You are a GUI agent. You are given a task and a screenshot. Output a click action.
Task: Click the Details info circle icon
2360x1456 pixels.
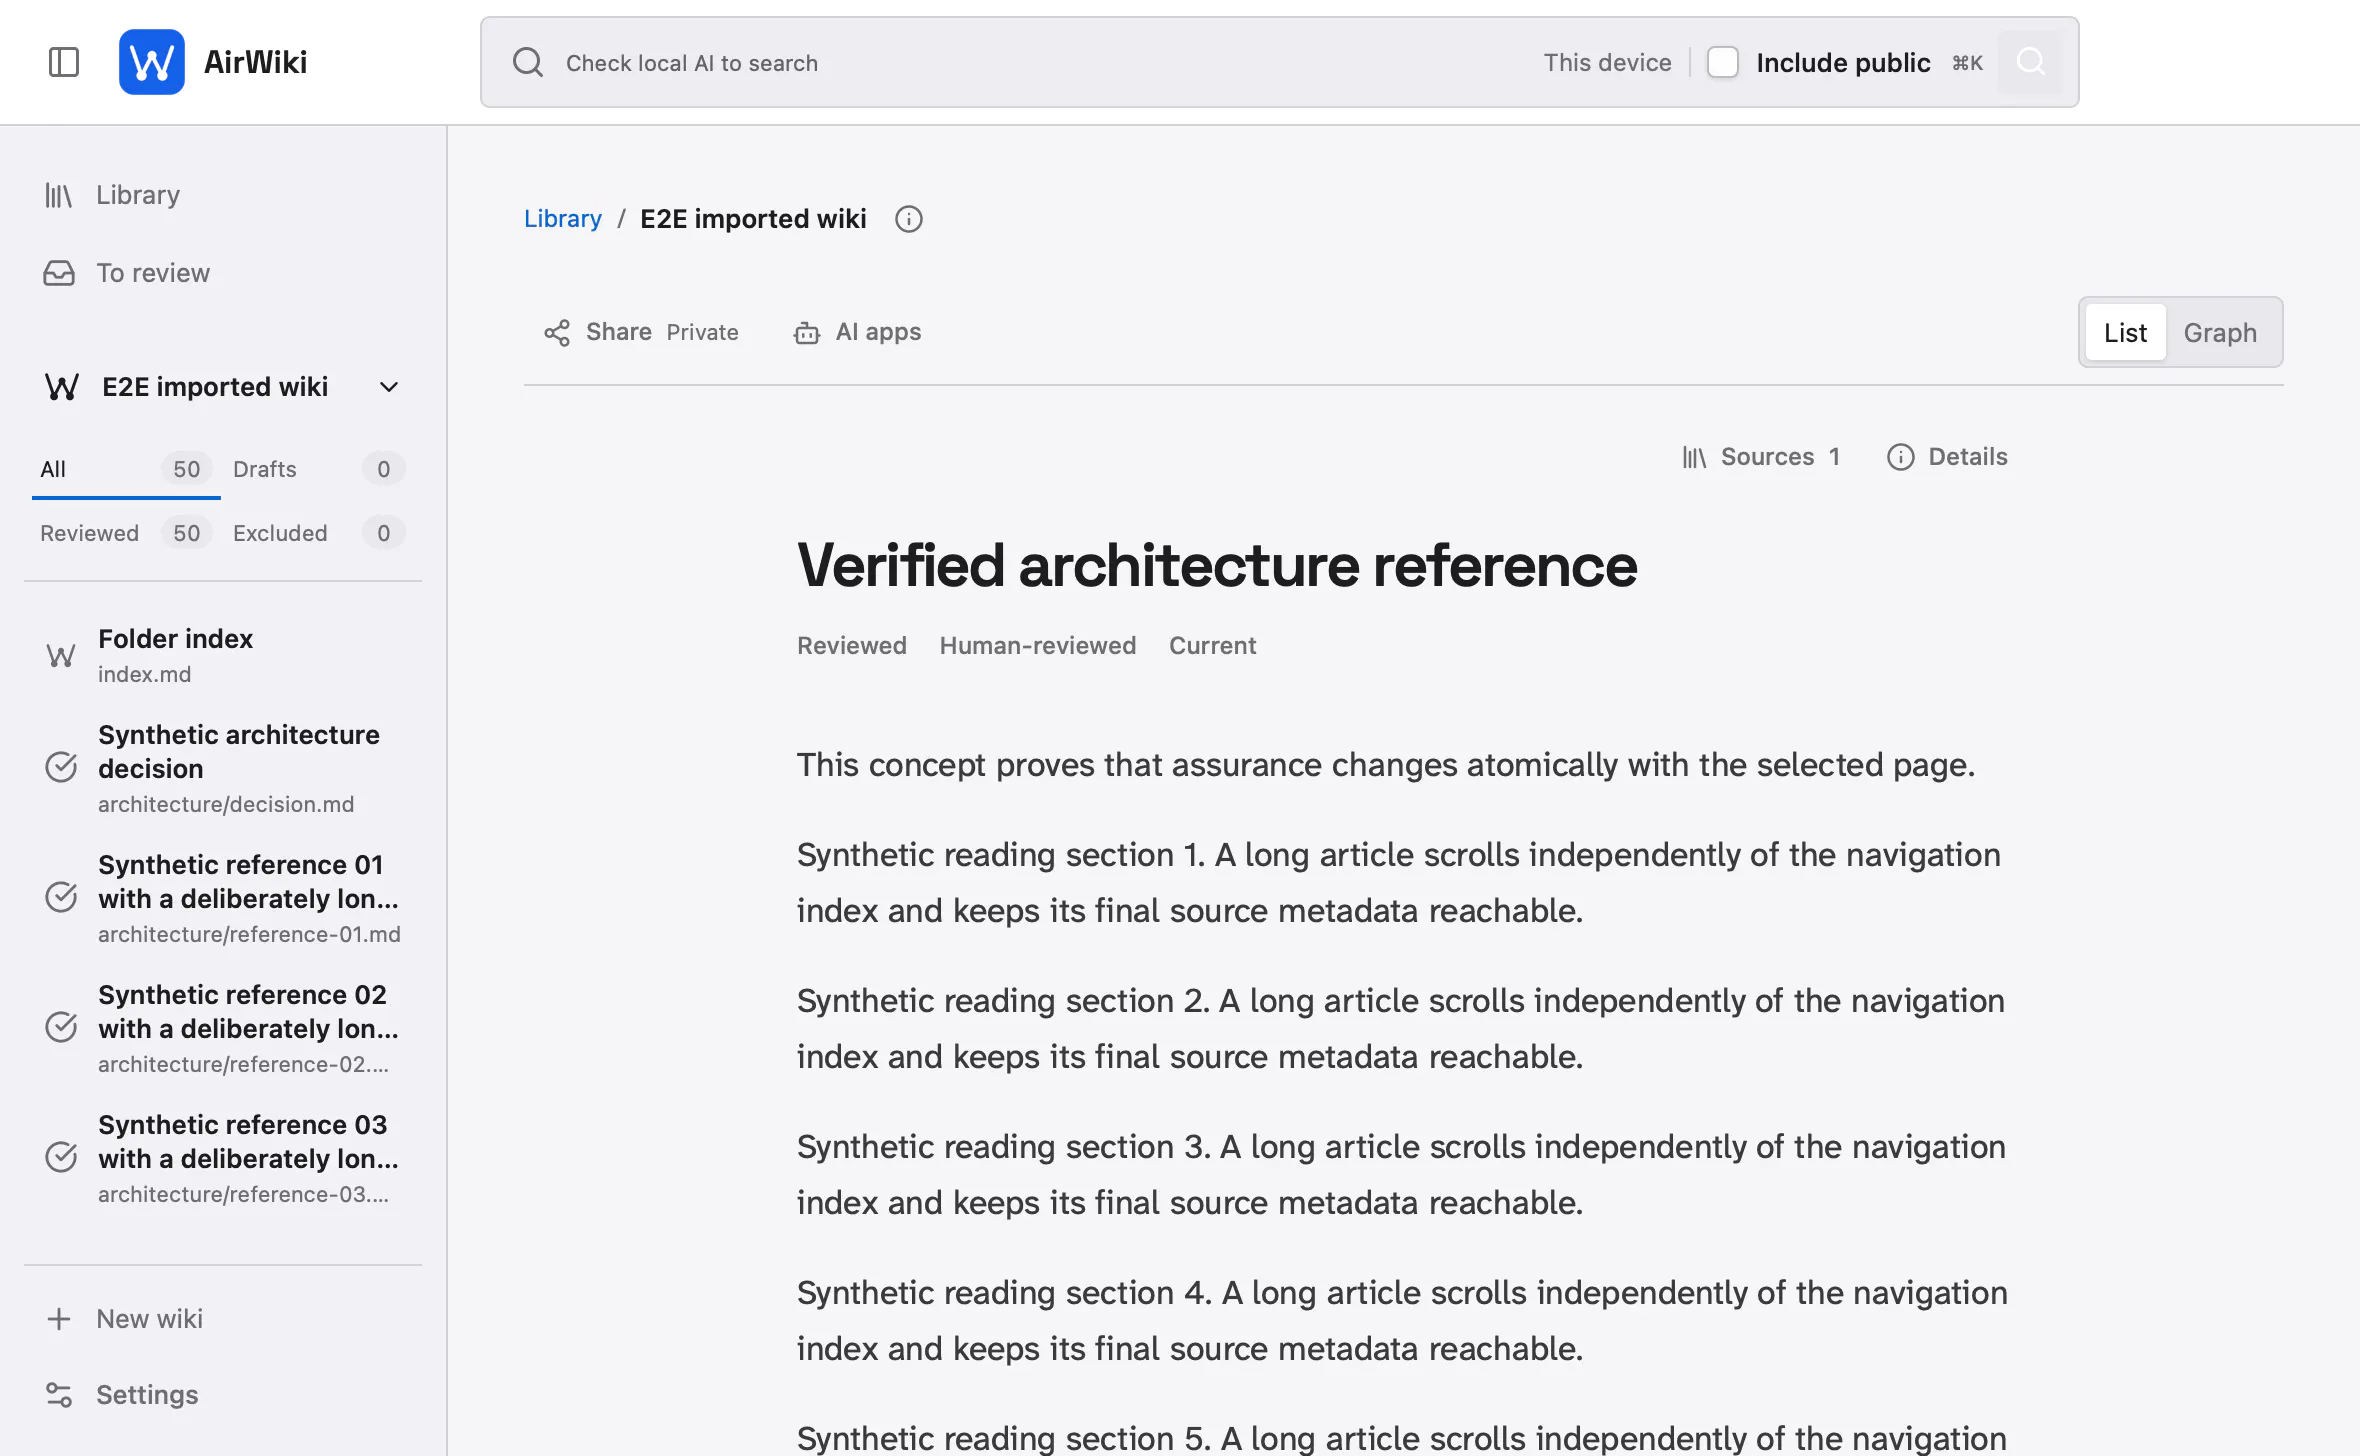(1901, 457)
